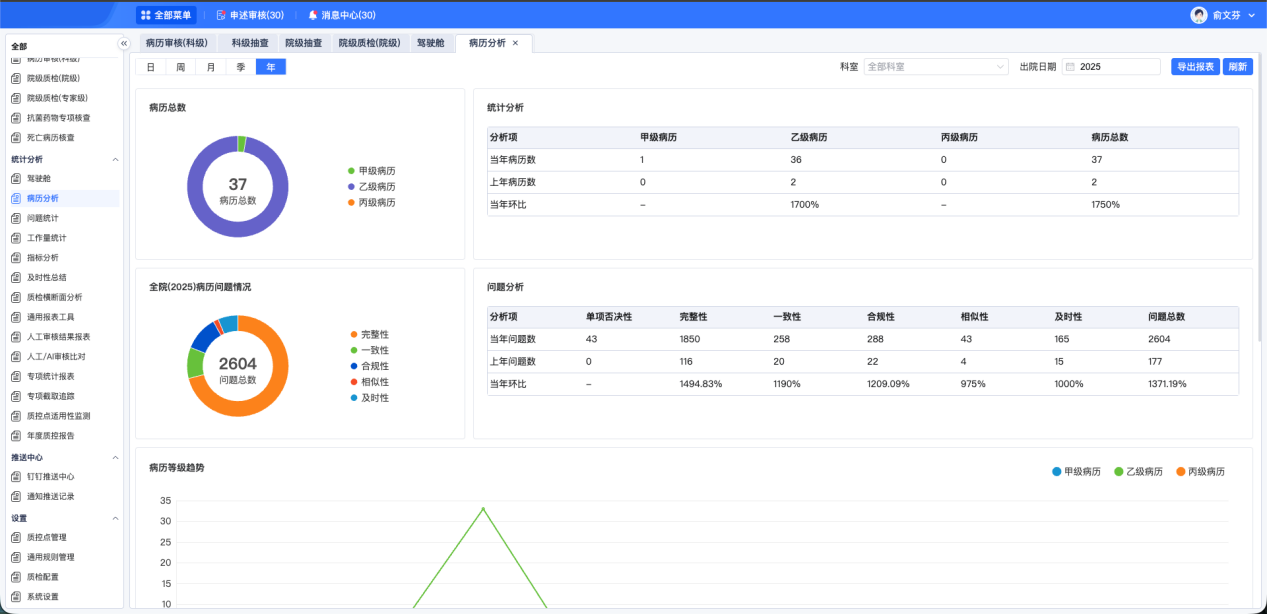The width and height of the screenshot is (1267, 614).
Task: Click the icon beside 质控点管理
Action: 16,538
